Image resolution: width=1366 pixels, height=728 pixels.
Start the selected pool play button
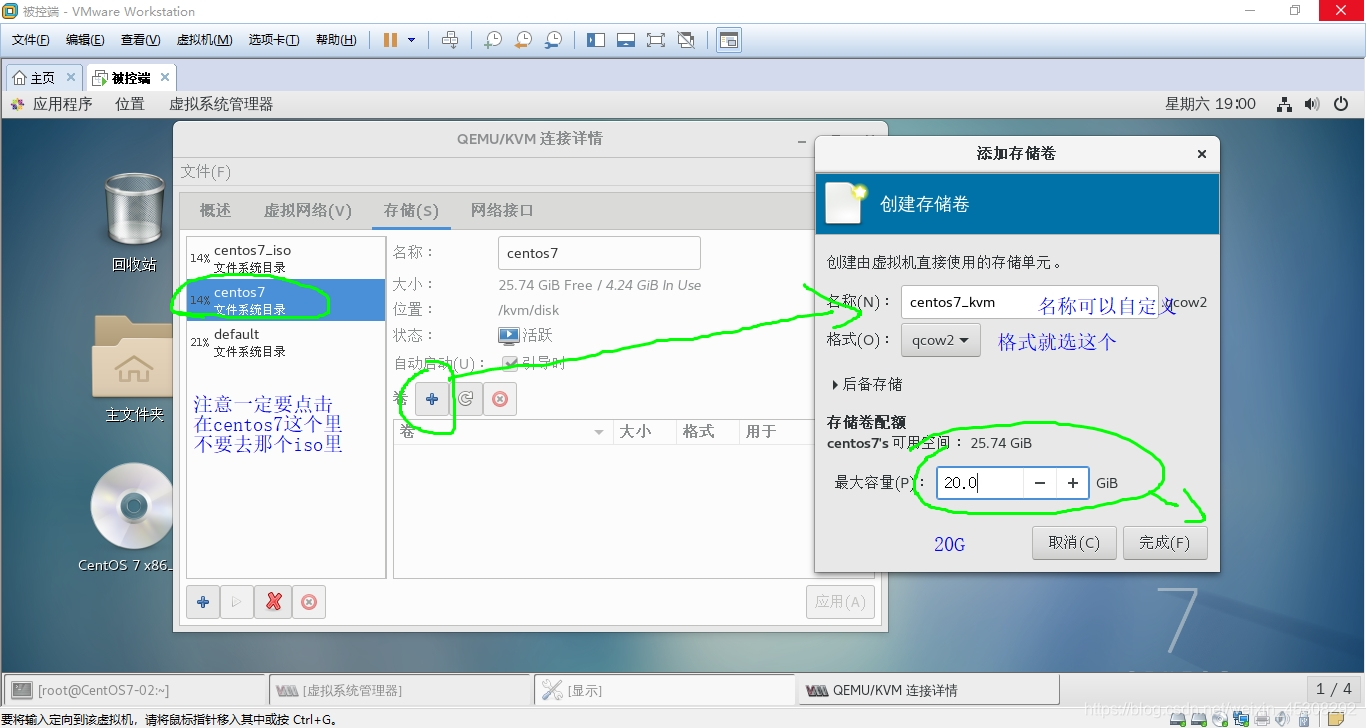(237, 602)
